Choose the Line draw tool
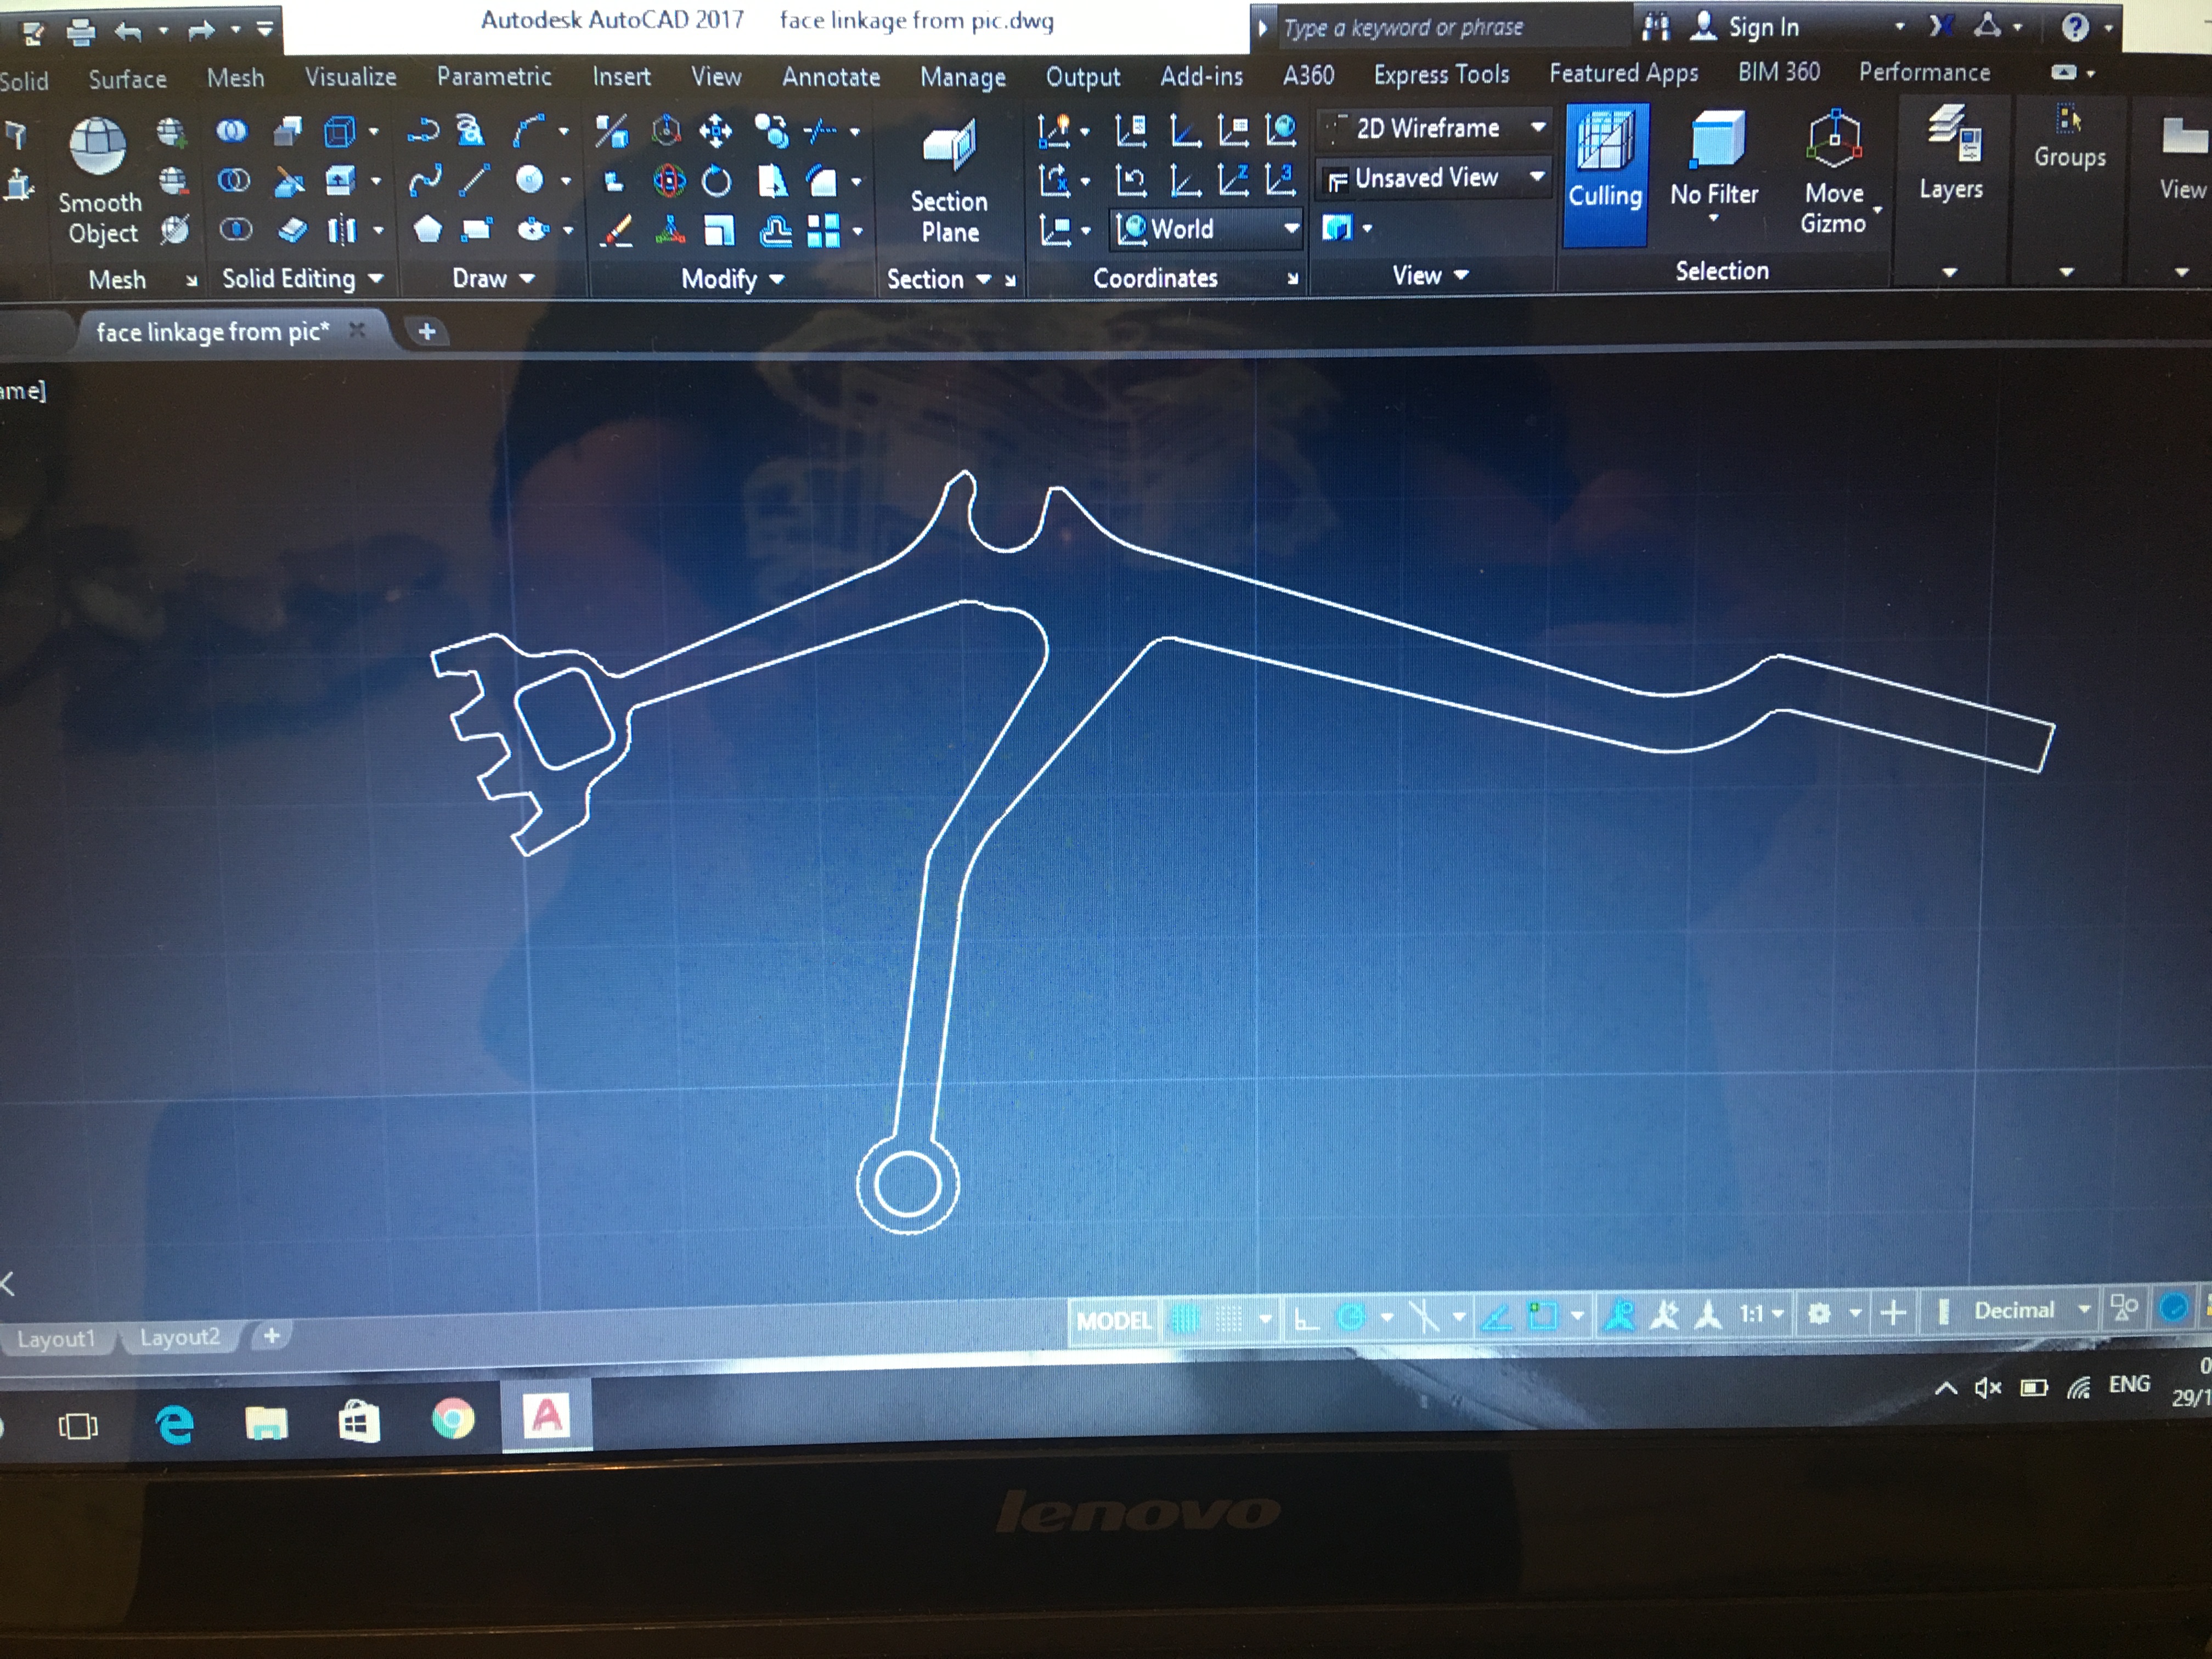 [x=474, y=180]
